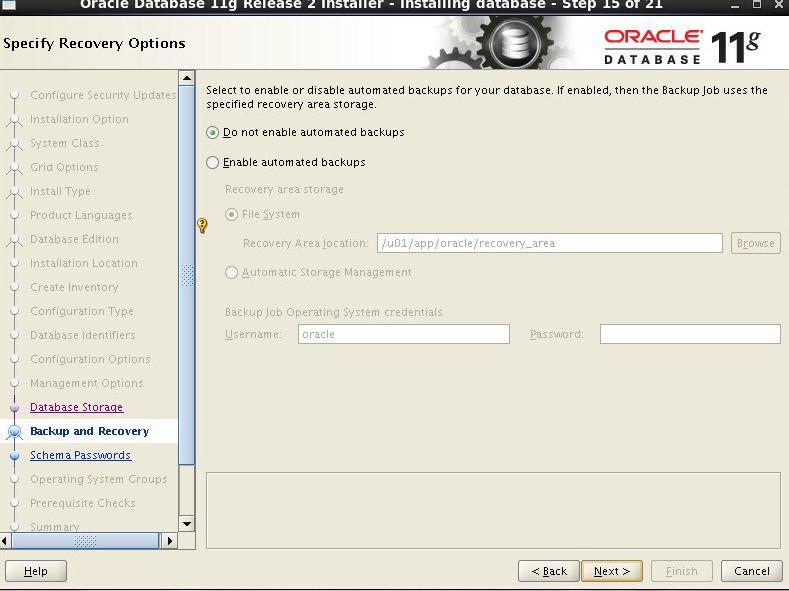Click the horizontal step list scrollbar thumb

(85, 541)
